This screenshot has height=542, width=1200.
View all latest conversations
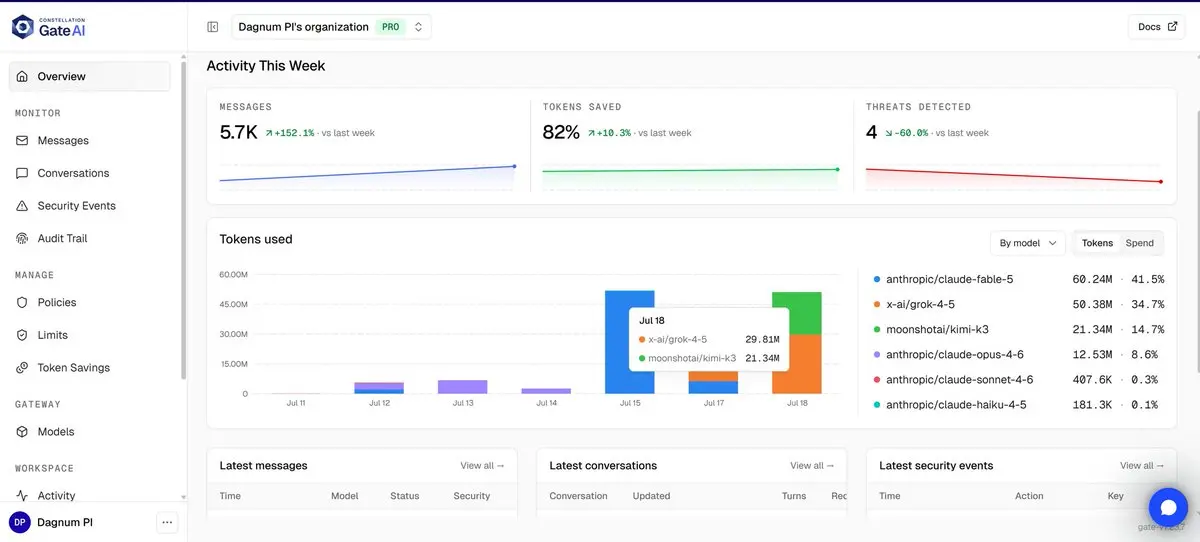[x=812, y=466]
